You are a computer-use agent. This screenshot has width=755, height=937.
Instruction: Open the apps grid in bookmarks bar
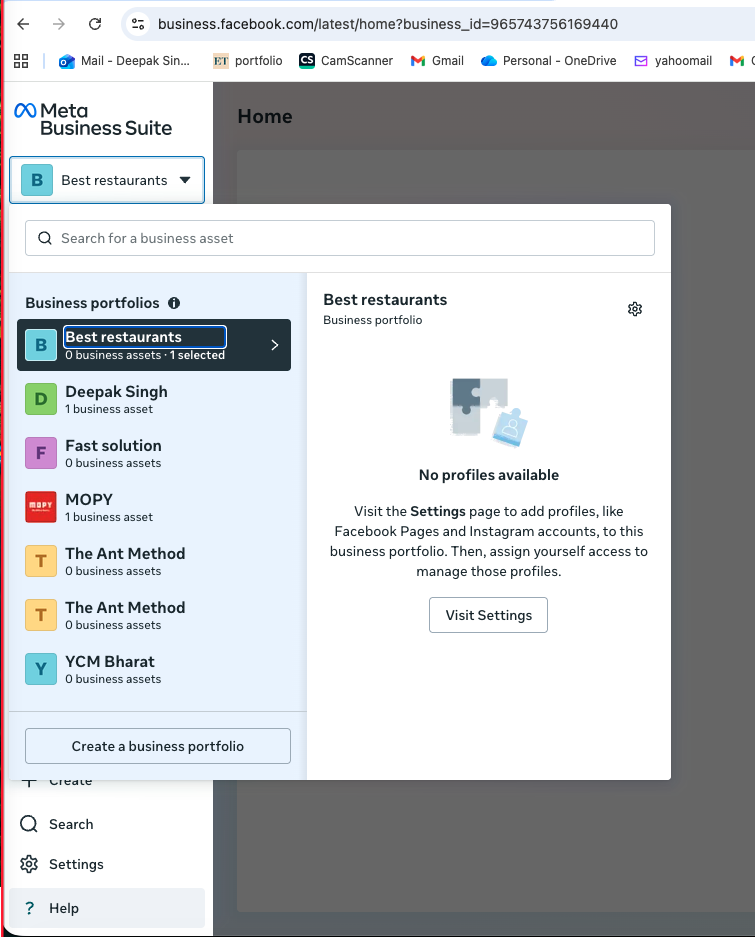pyautogui.click(x=21, y=61)
